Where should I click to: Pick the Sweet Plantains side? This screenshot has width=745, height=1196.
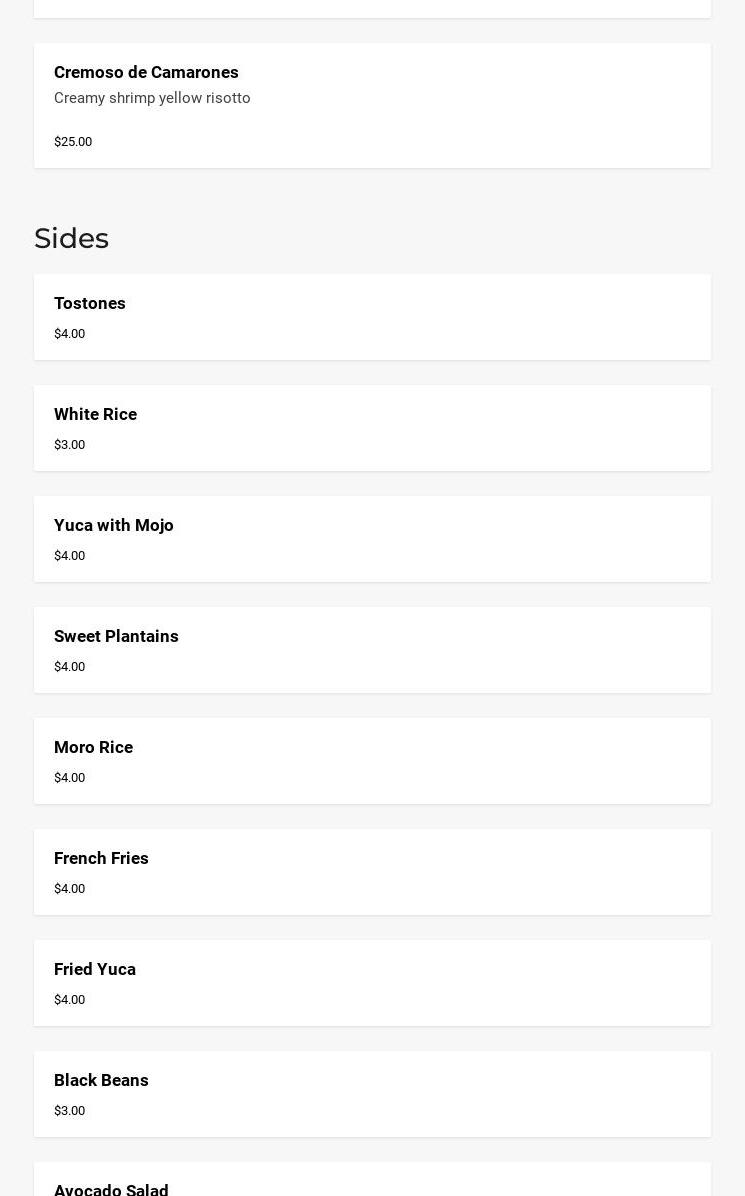116,637
